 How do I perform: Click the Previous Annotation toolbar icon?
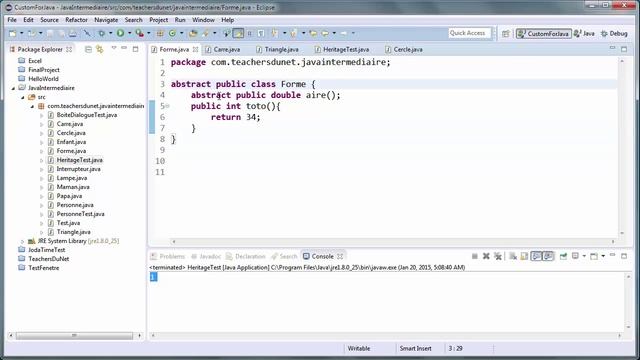coord(293,33)
